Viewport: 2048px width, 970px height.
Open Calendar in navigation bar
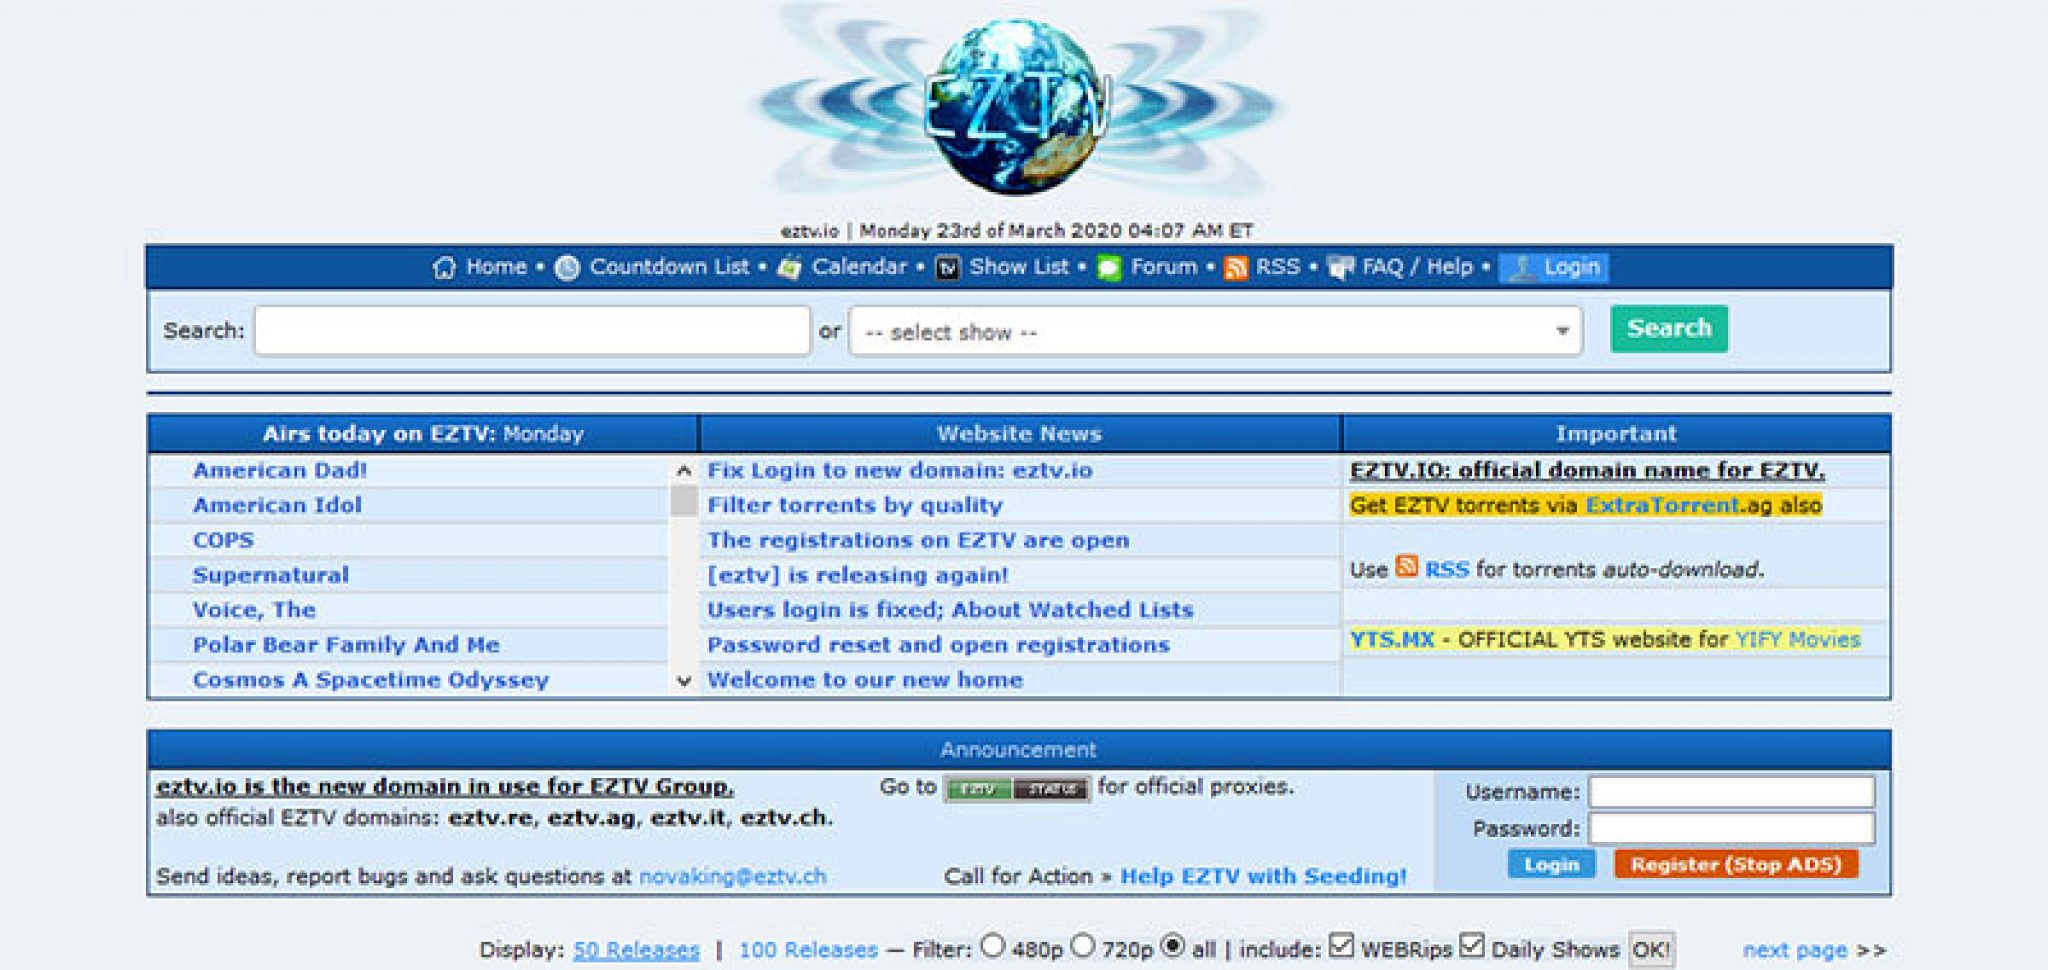point(859,267)
